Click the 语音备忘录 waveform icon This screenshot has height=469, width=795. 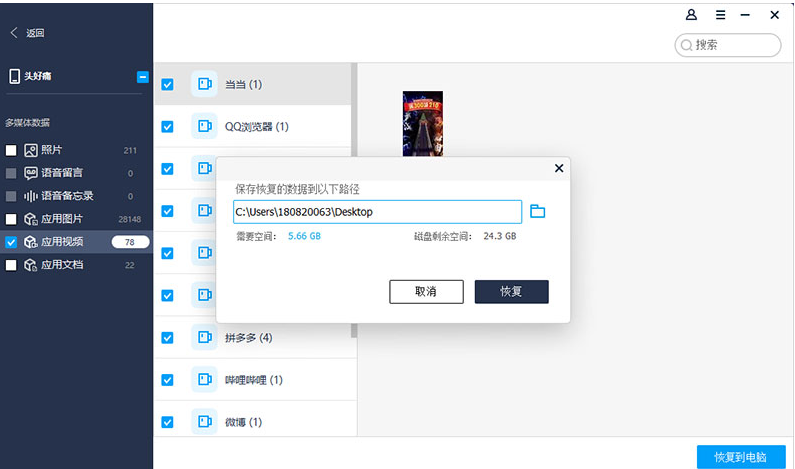31,196
